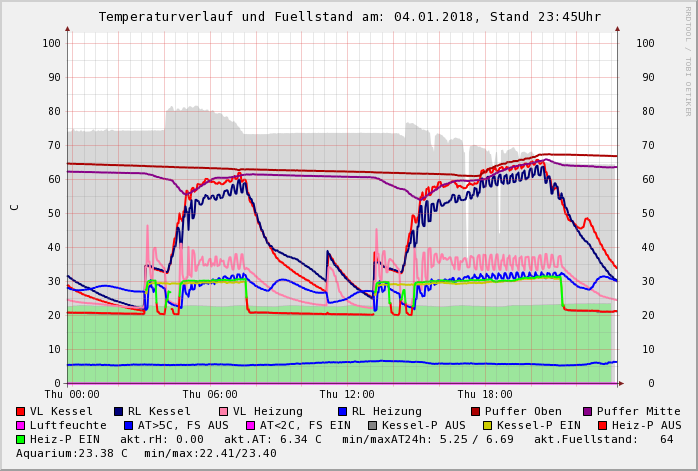Image resolution: width=698 pixels, height=471 pixels.
Task: Select the blue RL Heizung legend swatch
Action: point(342,411)
